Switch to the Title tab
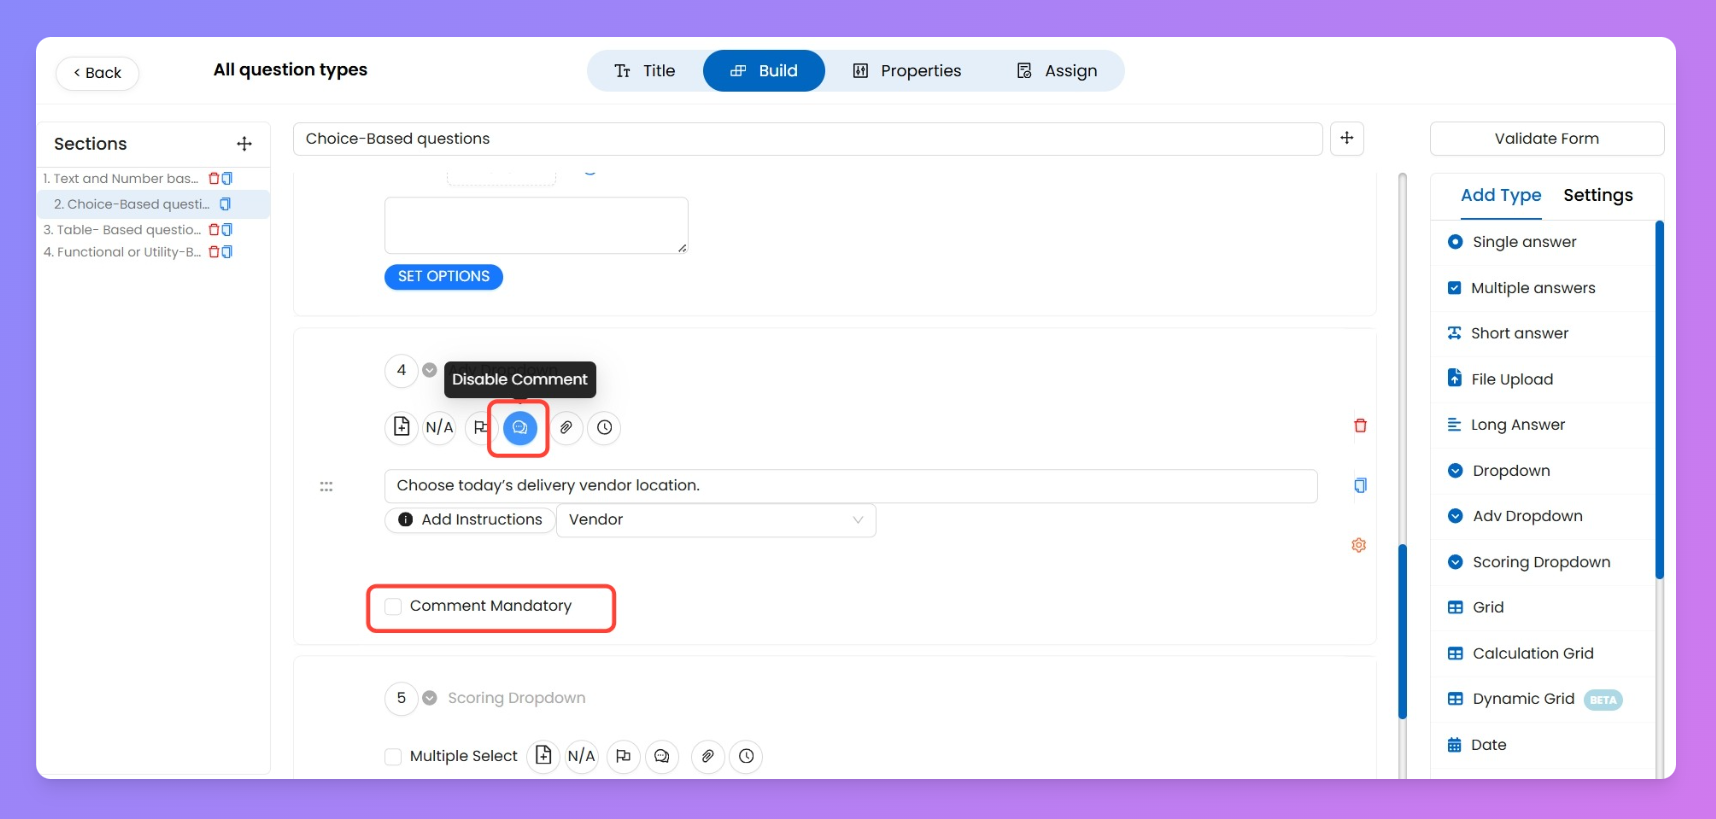Screen dimensions: 1716x819 pos(645,71)
